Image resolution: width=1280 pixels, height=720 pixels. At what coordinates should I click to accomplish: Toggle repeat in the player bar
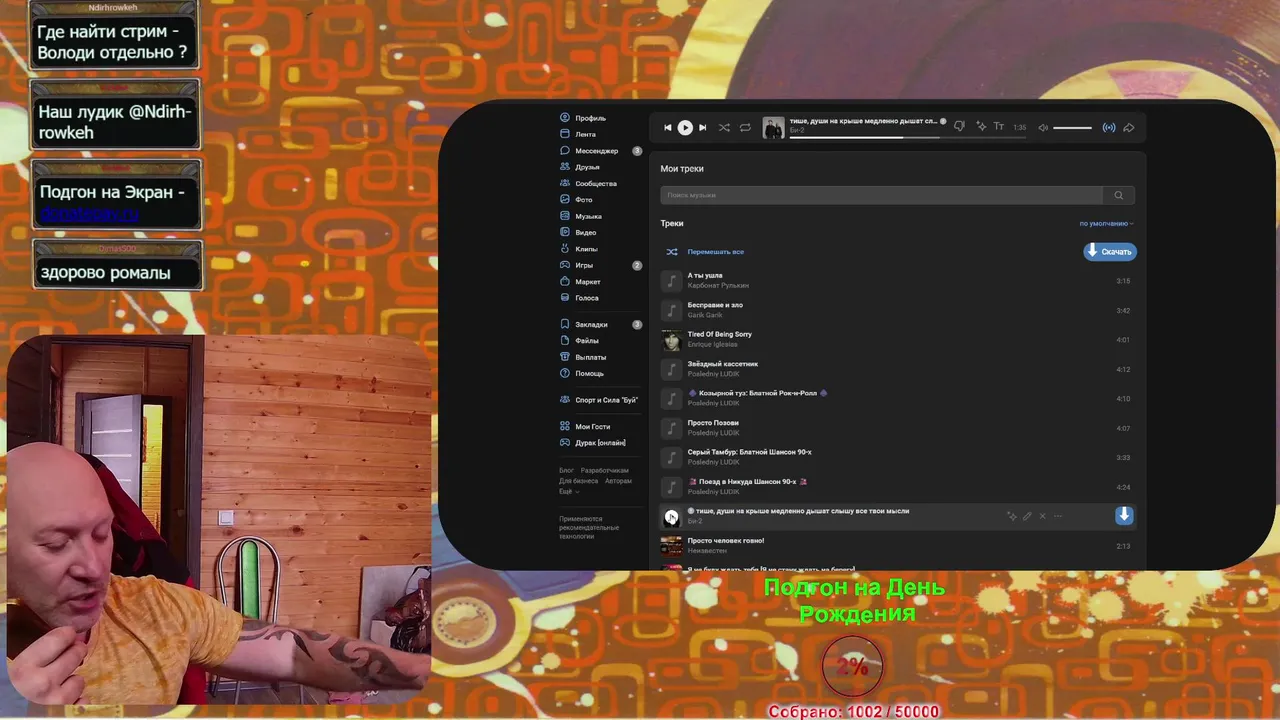tap(745, 127)
